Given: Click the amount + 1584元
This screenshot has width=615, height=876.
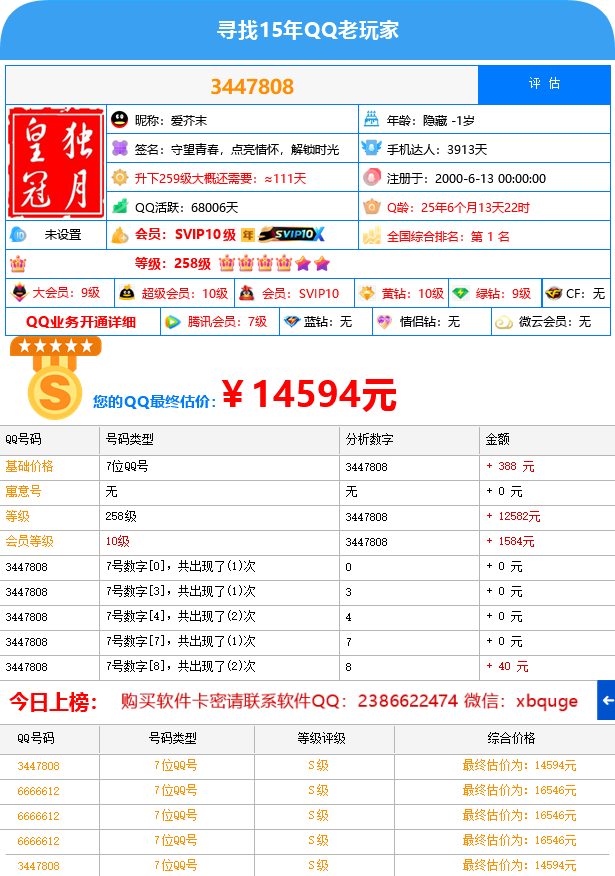Looking at the screenshot, I should [511, 541].
